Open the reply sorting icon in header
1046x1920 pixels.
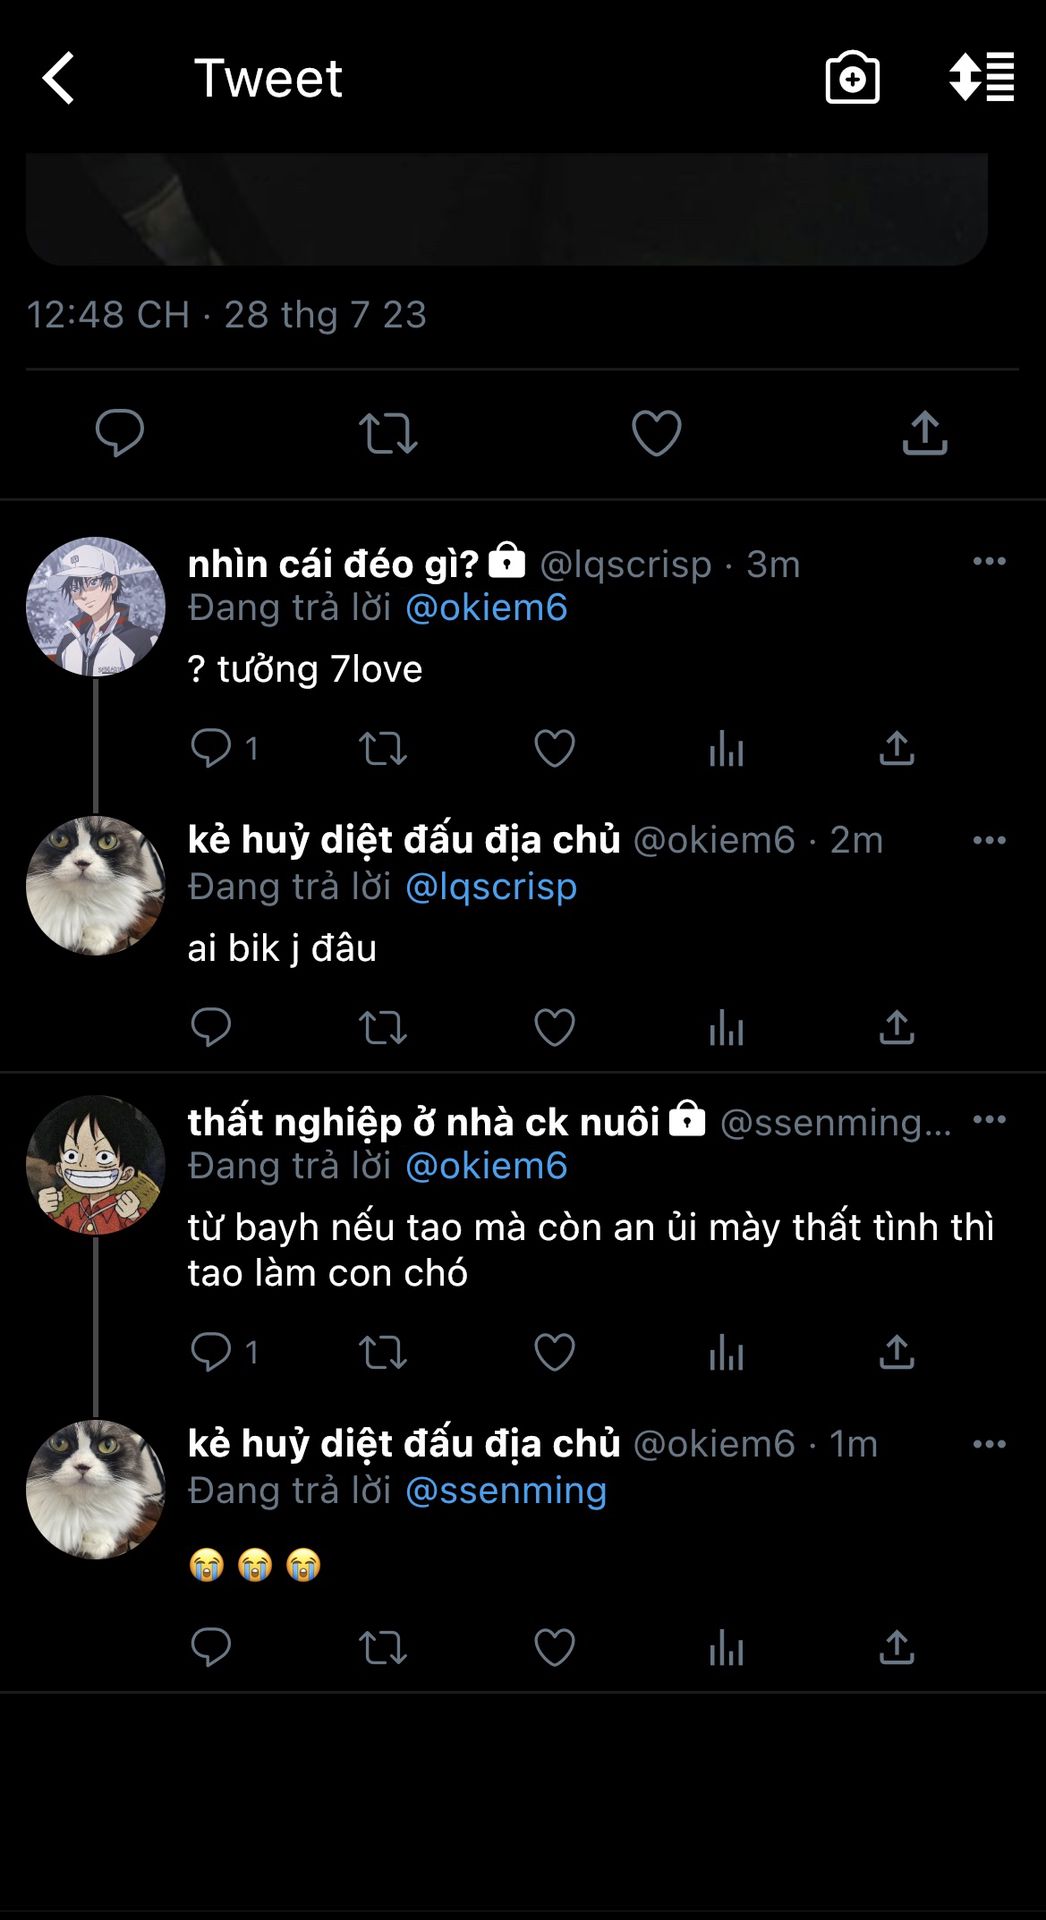pyautogui.click(x=982, y=77)
